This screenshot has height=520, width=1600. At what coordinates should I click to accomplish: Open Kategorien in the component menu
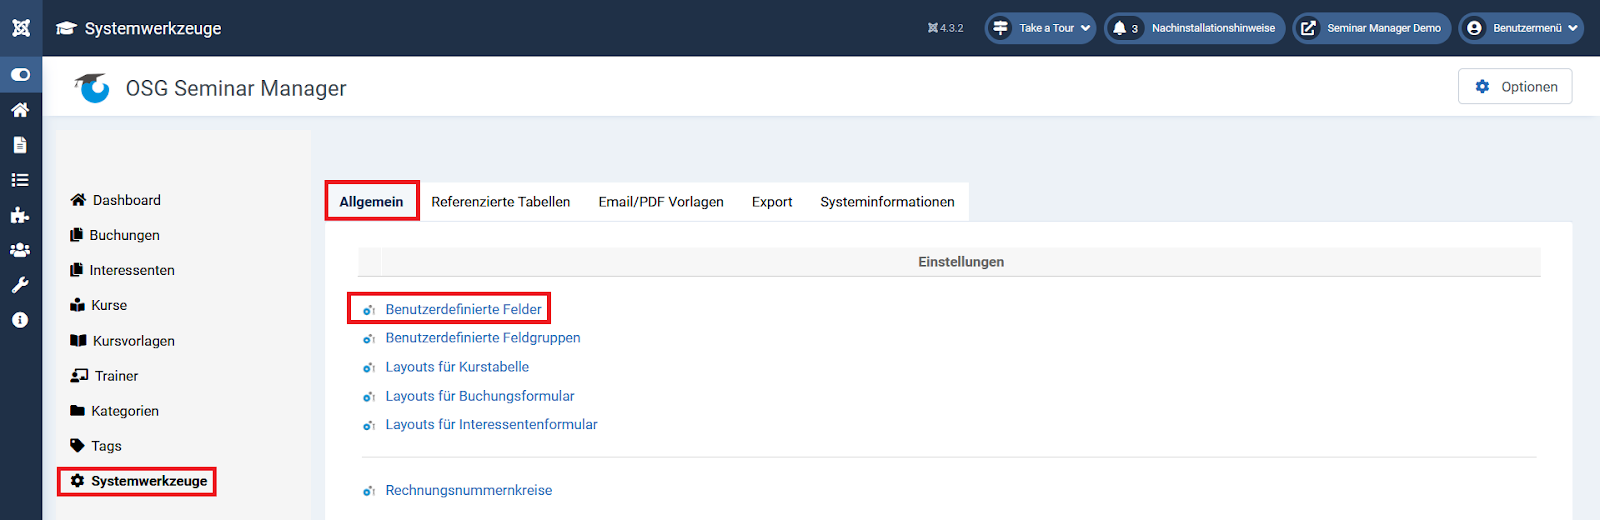(125, 411)
